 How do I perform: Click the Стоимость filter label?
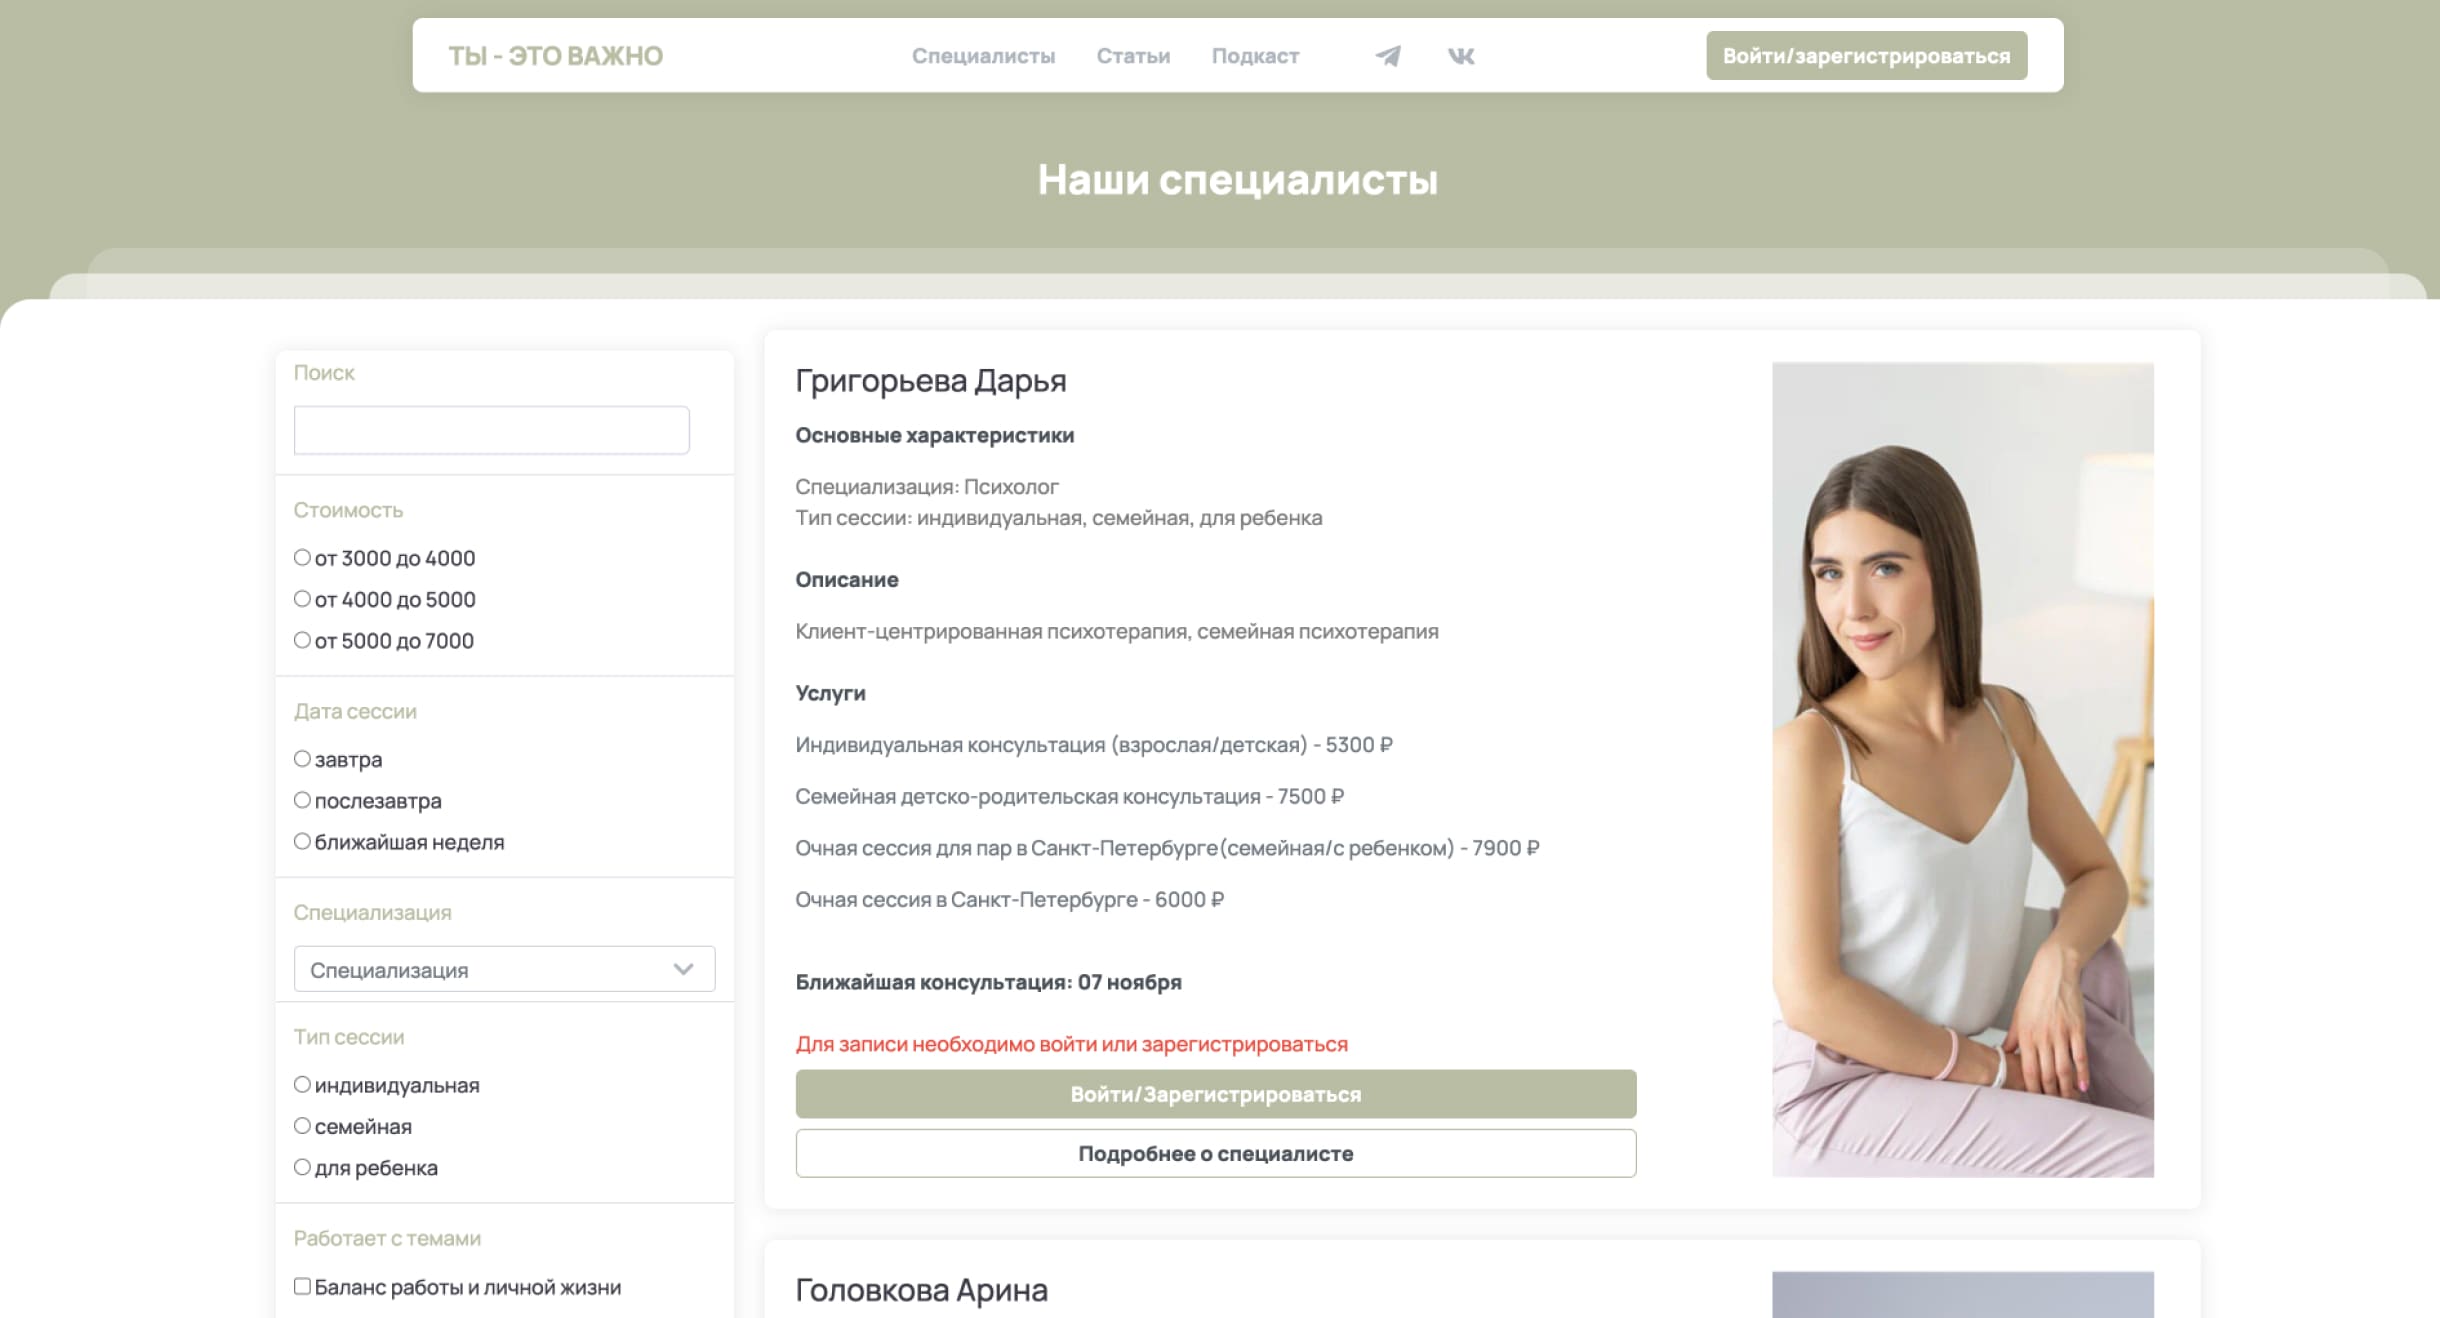click(x=348, y=510)
